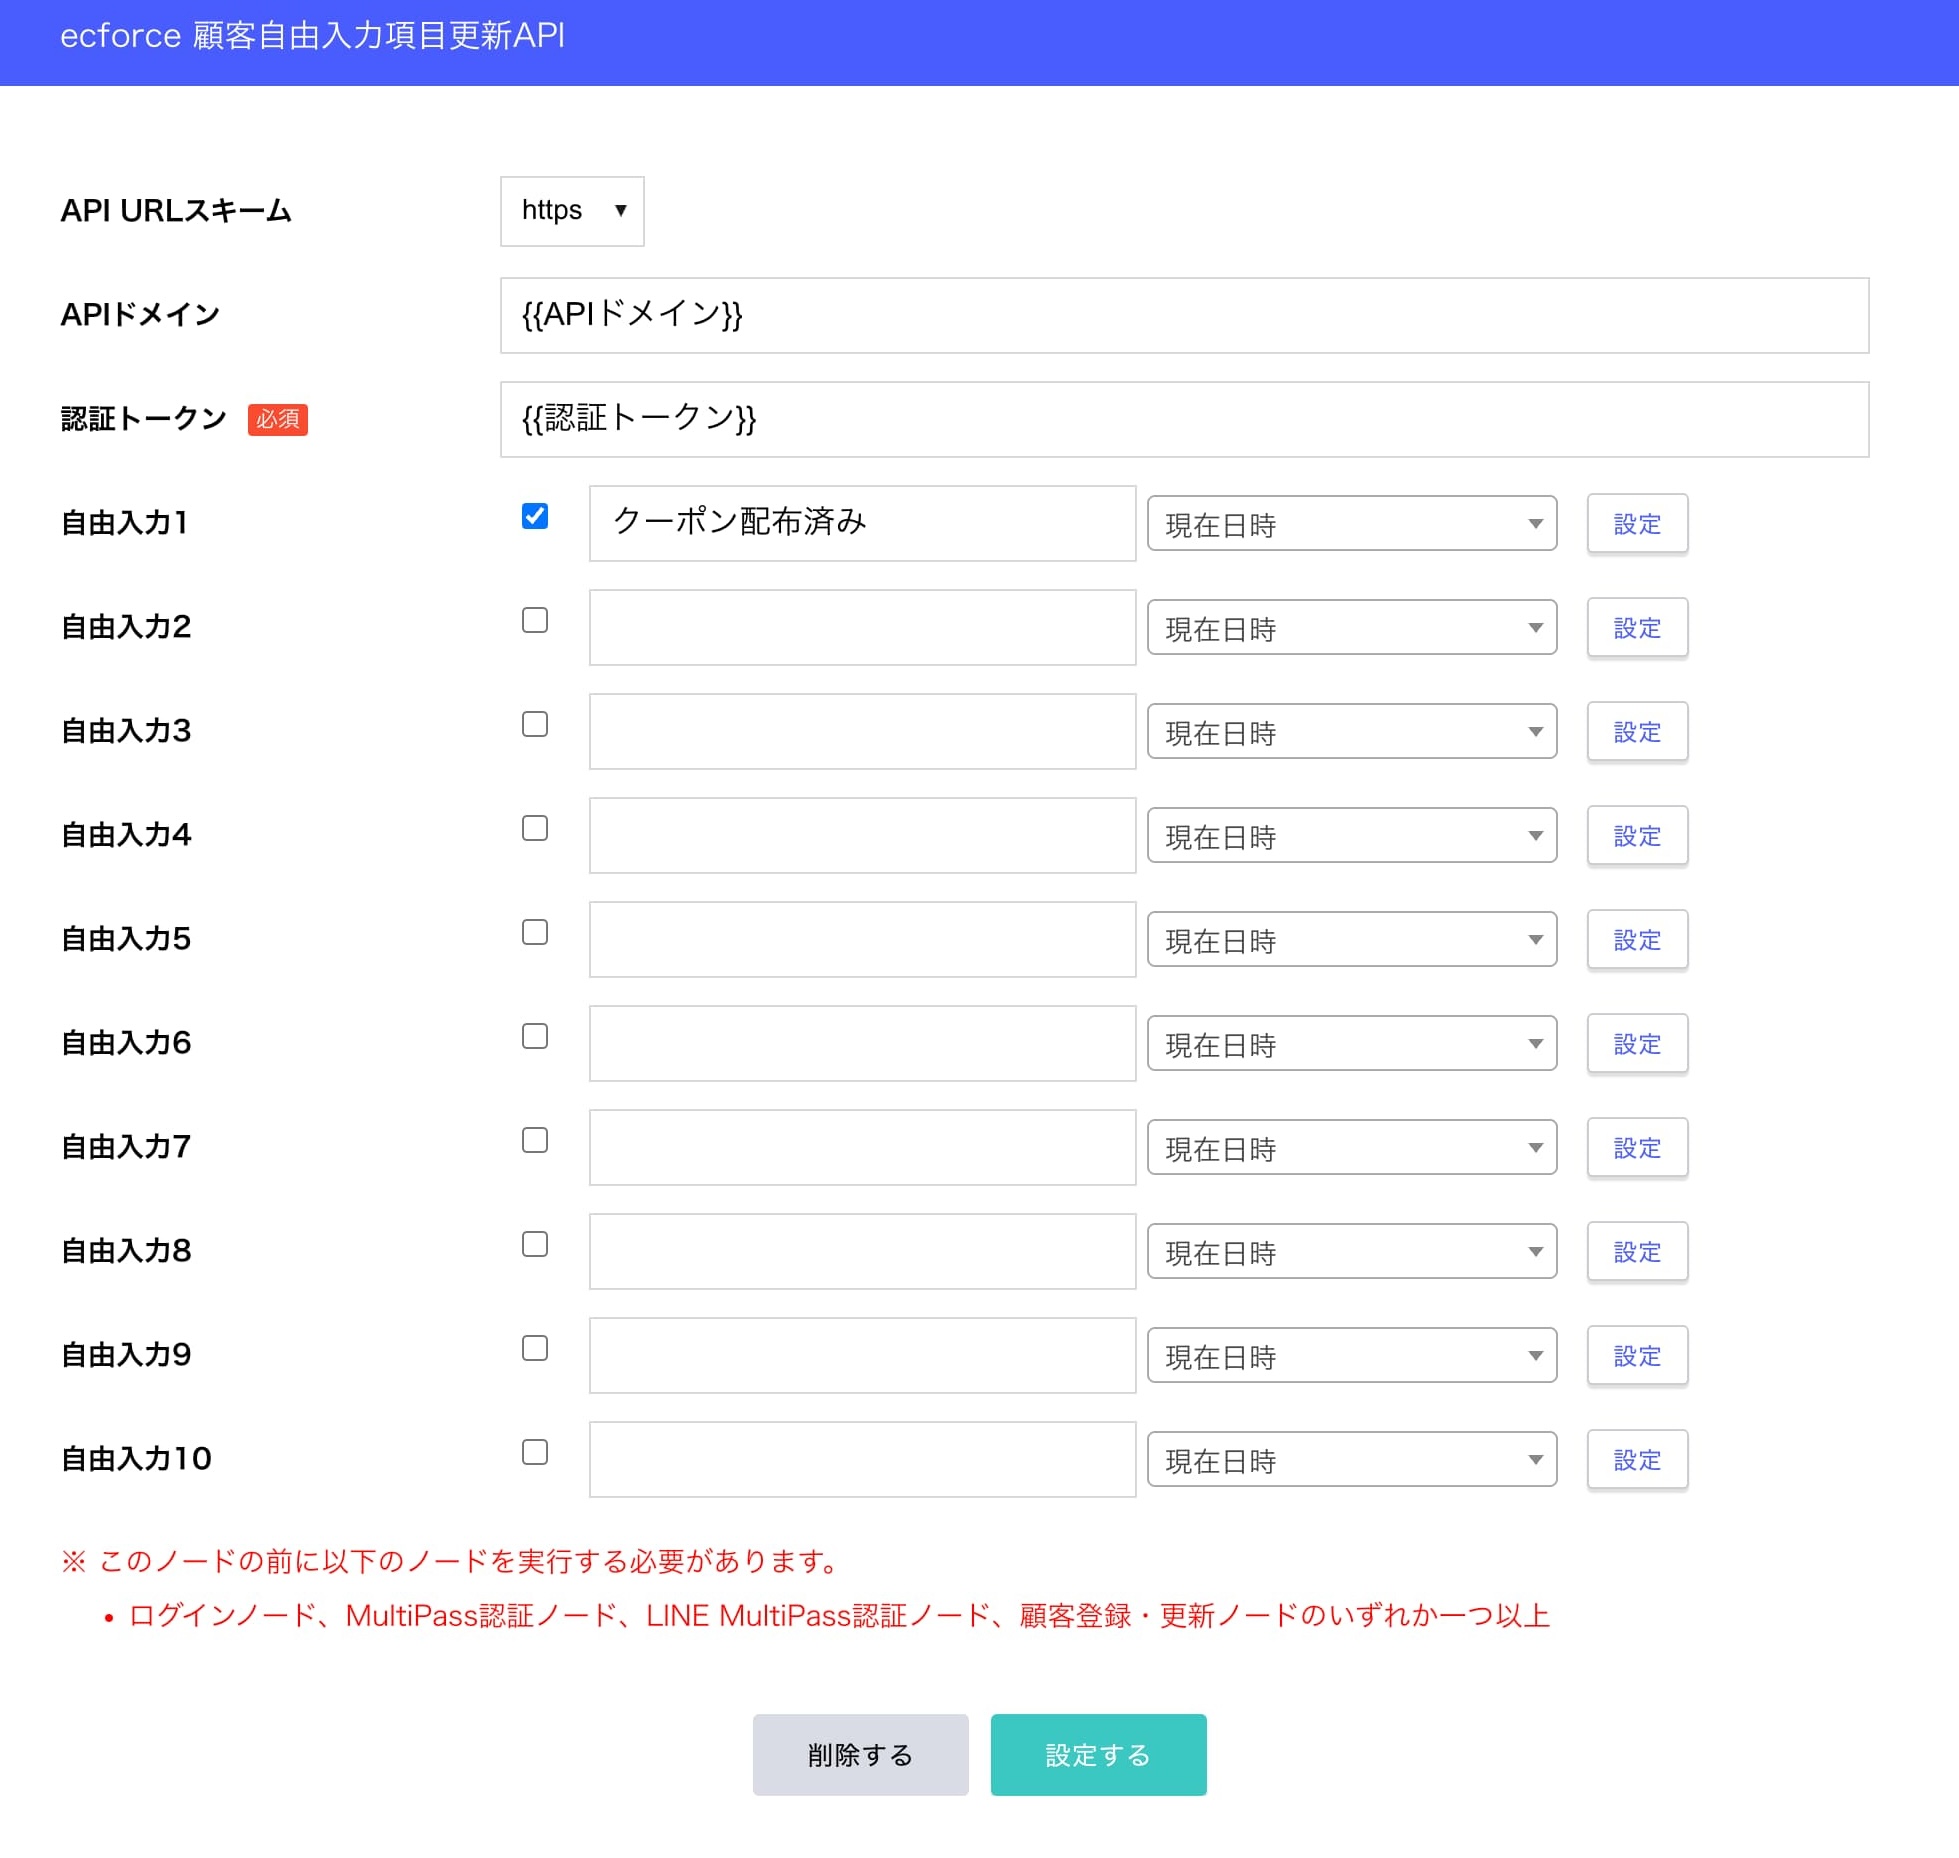
Task: Click the teal 設定する button
Action: pyautogui.click(x=1098, y=1754)
